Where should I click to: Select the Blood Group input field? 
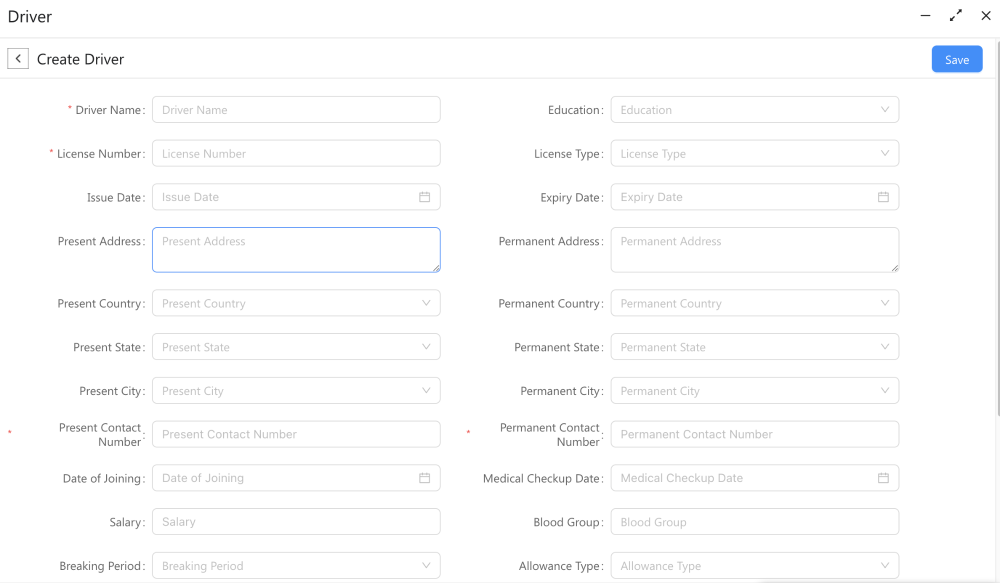pos(754,522)
